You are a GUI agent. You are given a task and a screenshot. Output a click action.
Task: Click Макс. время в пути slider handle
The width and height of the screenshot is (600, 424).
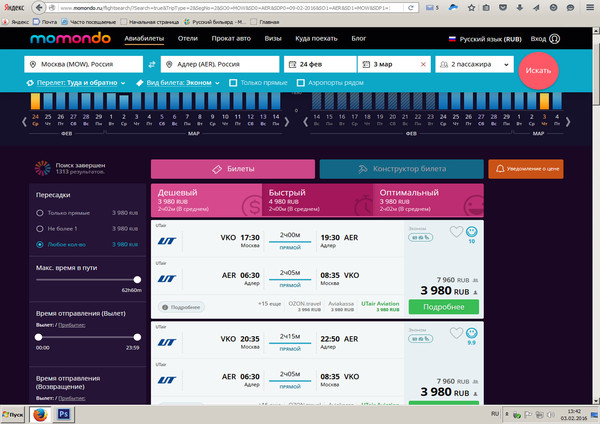(137, 280)
